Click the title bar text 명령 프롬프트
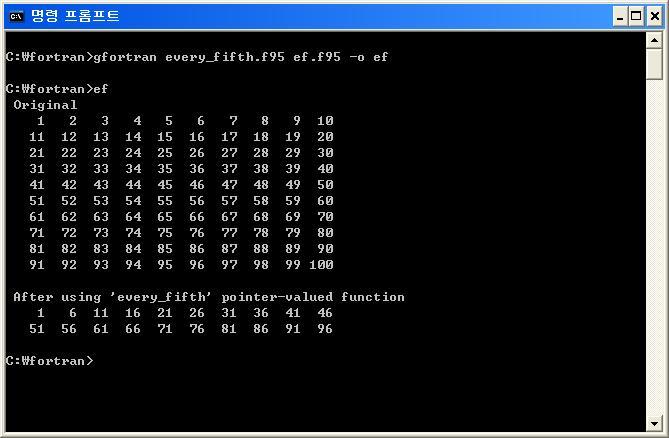 pos(75,16)
